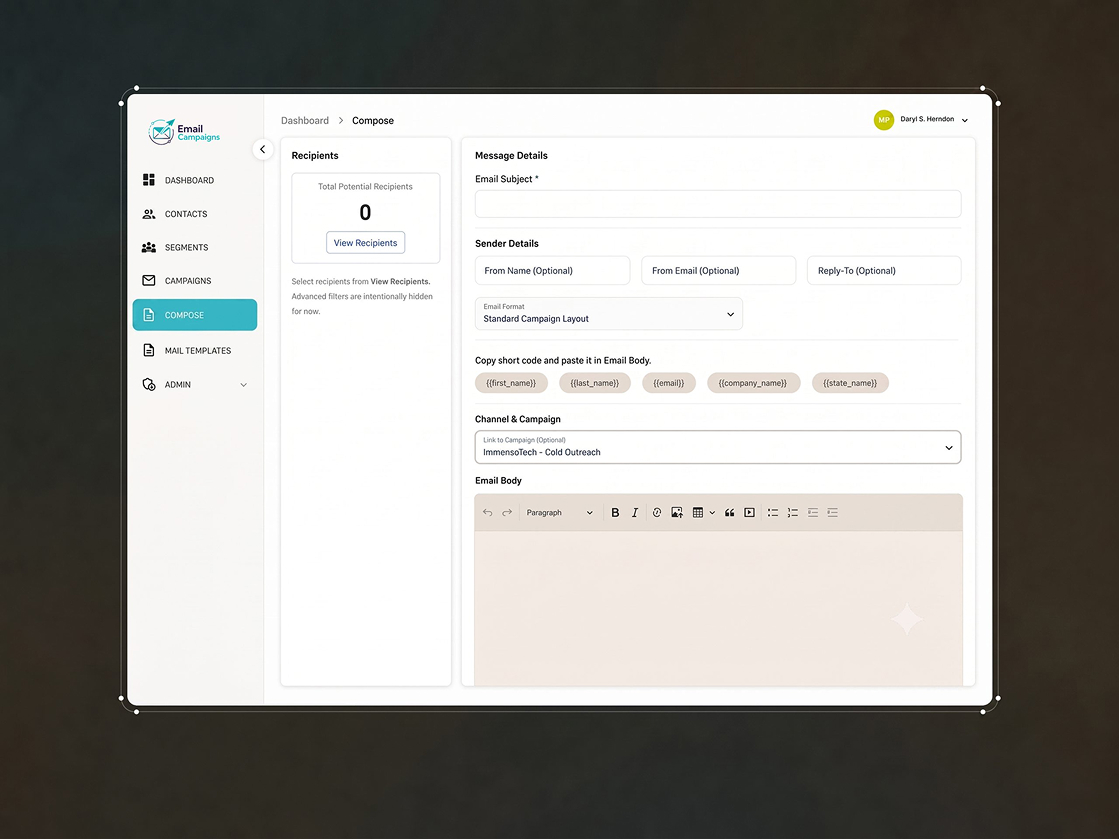Copy the {{last_name}} short code
This screenshot has width=1119, height=839.
(x=594, y=383)
